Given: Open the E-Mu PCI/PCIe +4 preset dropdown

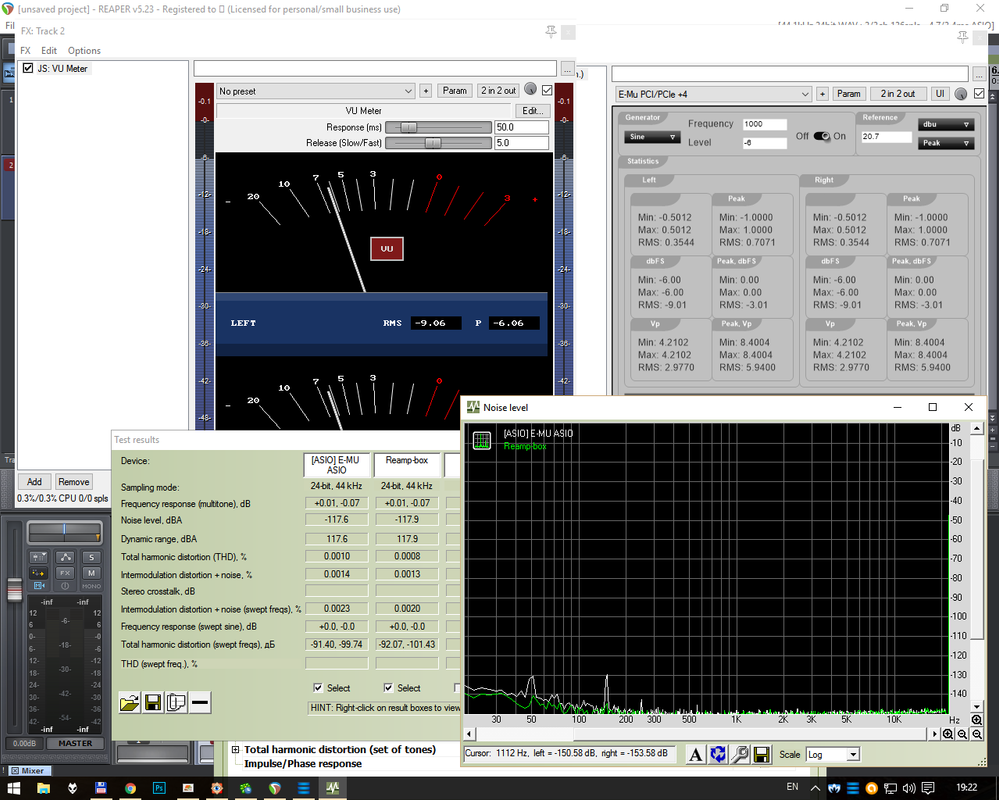Looking at the screenshot, I should point(713,94).
